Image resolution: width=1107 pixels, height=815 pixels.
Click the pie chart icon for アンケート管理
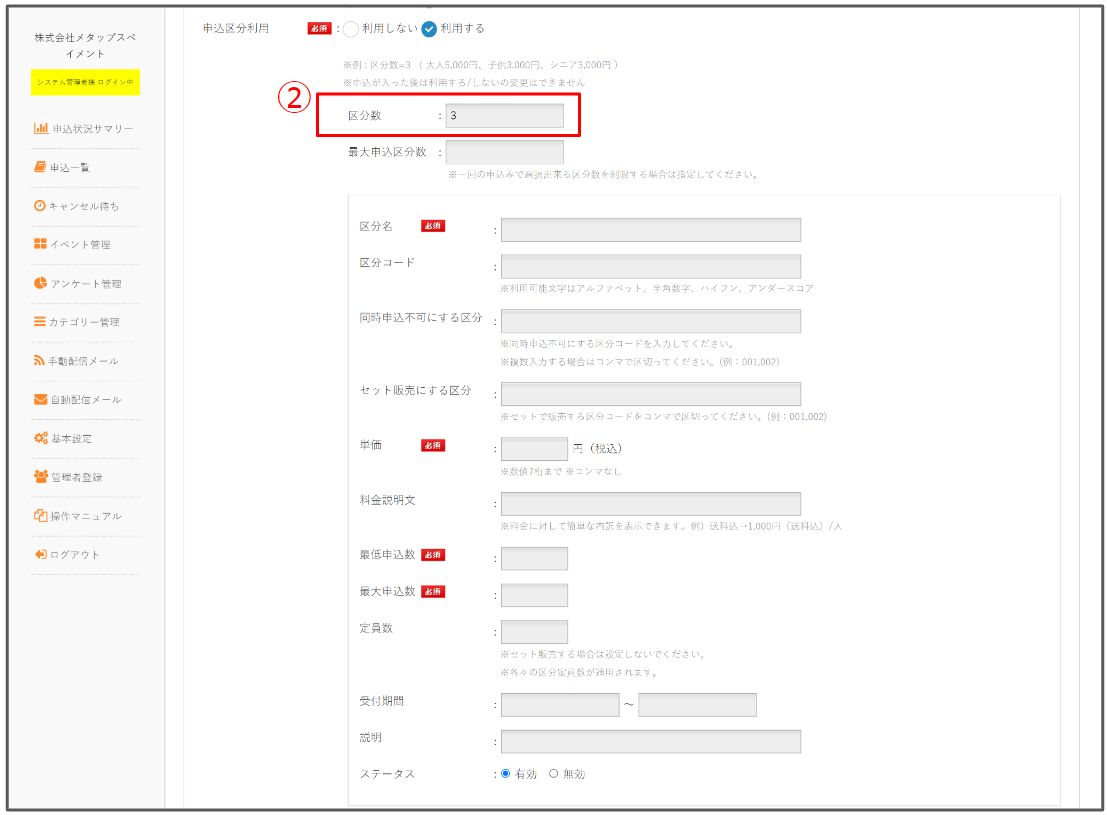tap(41, 283)
